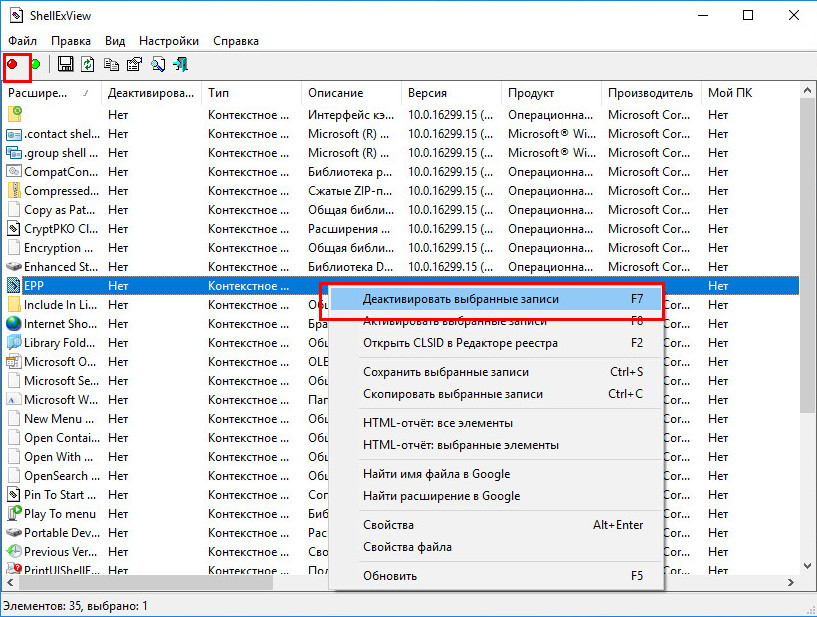
Task: Sort by the Тип column header
Action: pyautogui.click(x=251, y=93)
